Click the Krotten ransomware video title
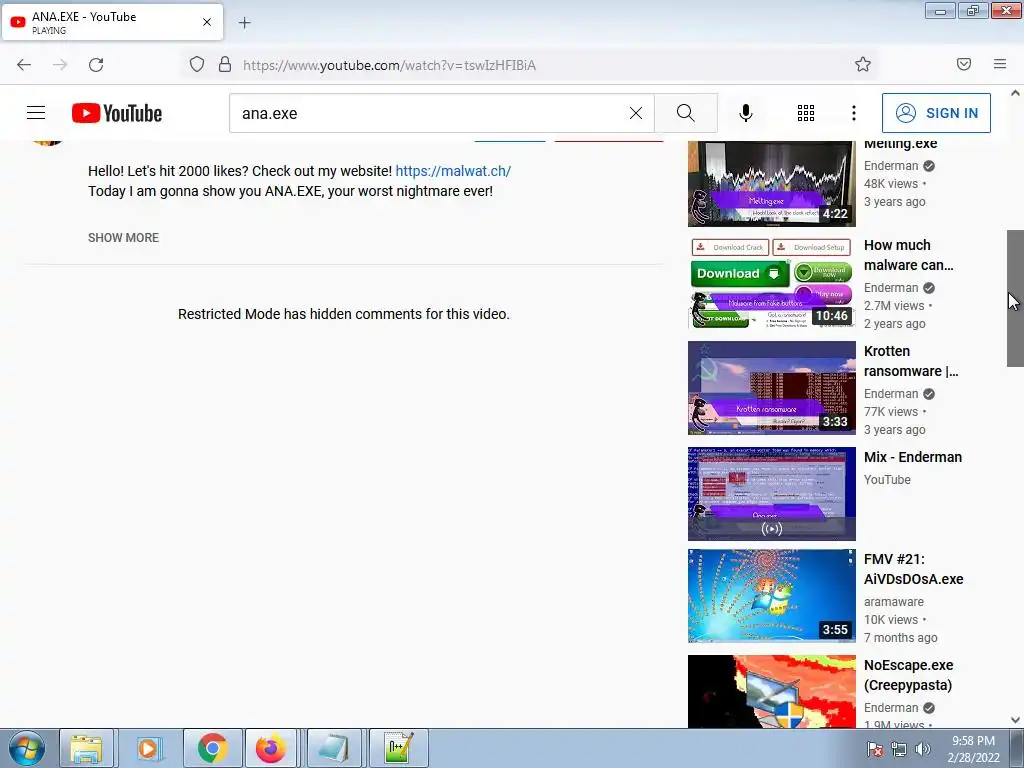The width and height of the screenshot is (1024, 768). coord(911,360)
